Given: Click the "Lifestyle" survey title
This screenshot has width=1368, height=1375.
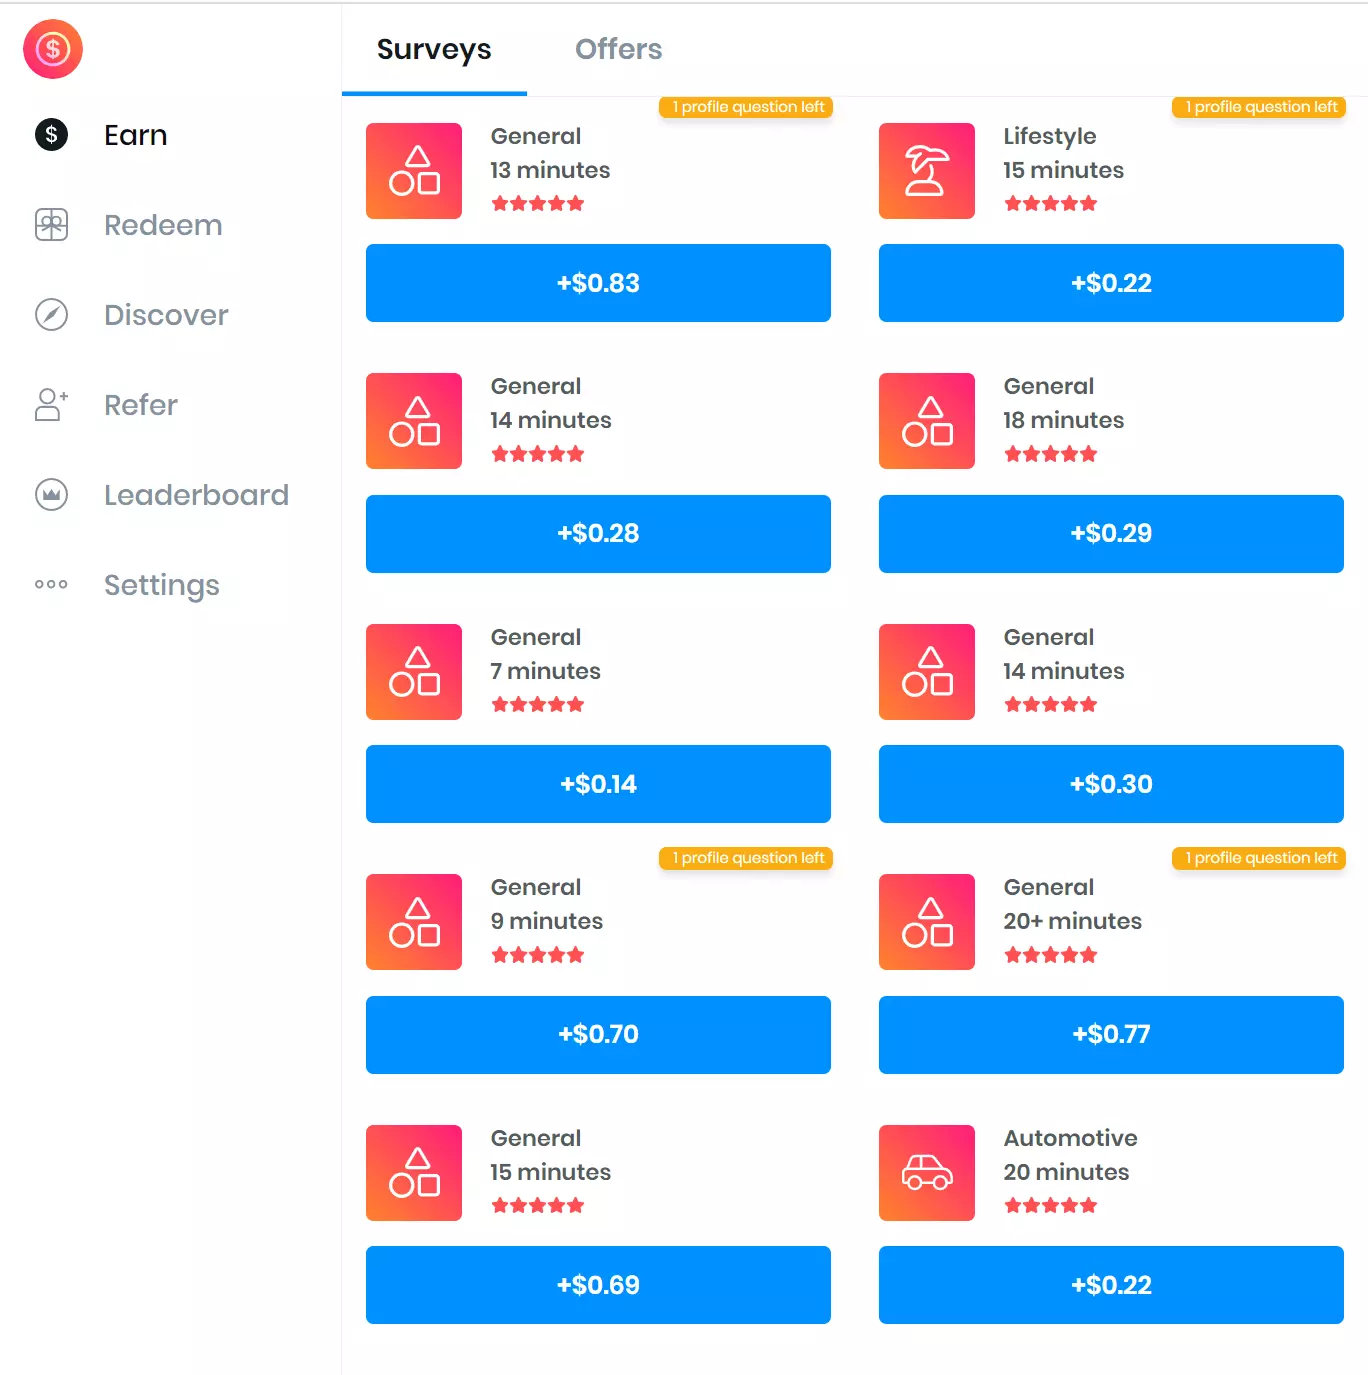Looking at the screenshot, I should 1050,136.
